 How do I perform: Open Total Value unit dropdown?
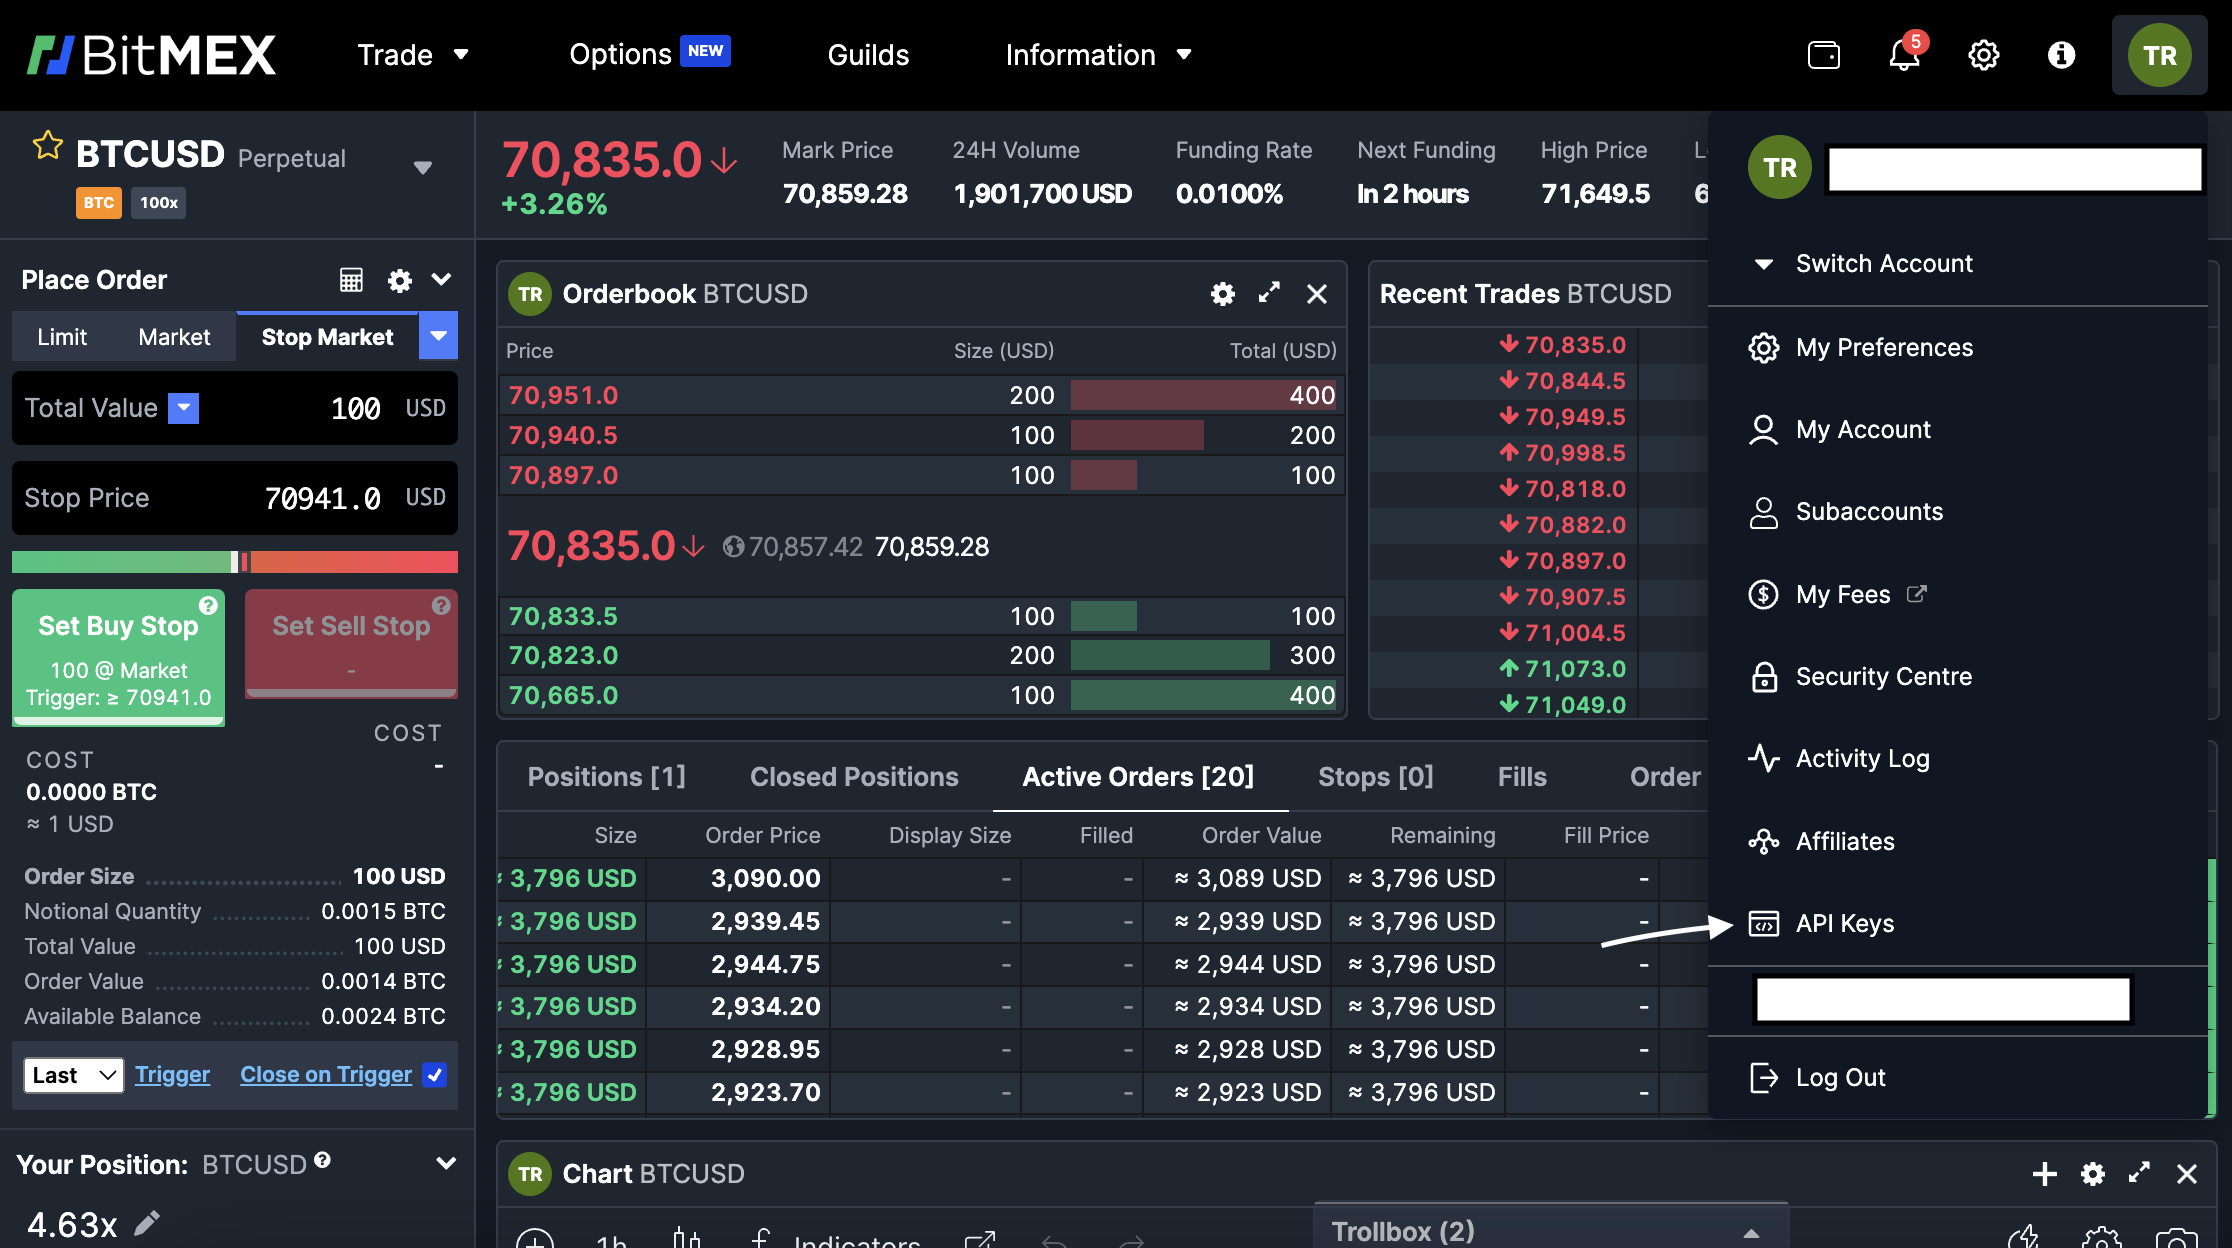(x=183, y=408)
